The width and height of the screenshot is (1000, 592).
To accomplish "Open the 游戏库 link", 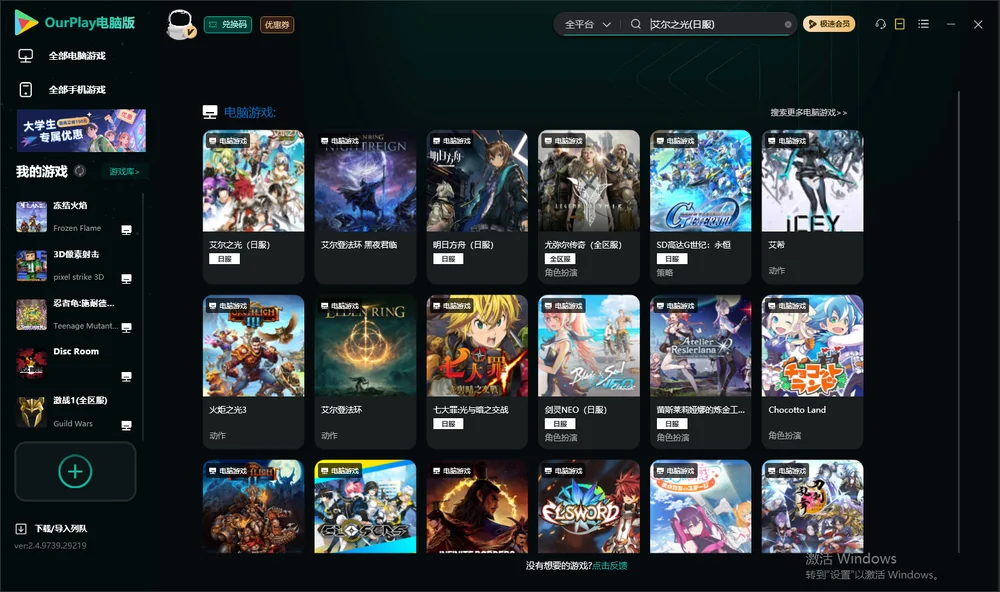I will (124, 172).
